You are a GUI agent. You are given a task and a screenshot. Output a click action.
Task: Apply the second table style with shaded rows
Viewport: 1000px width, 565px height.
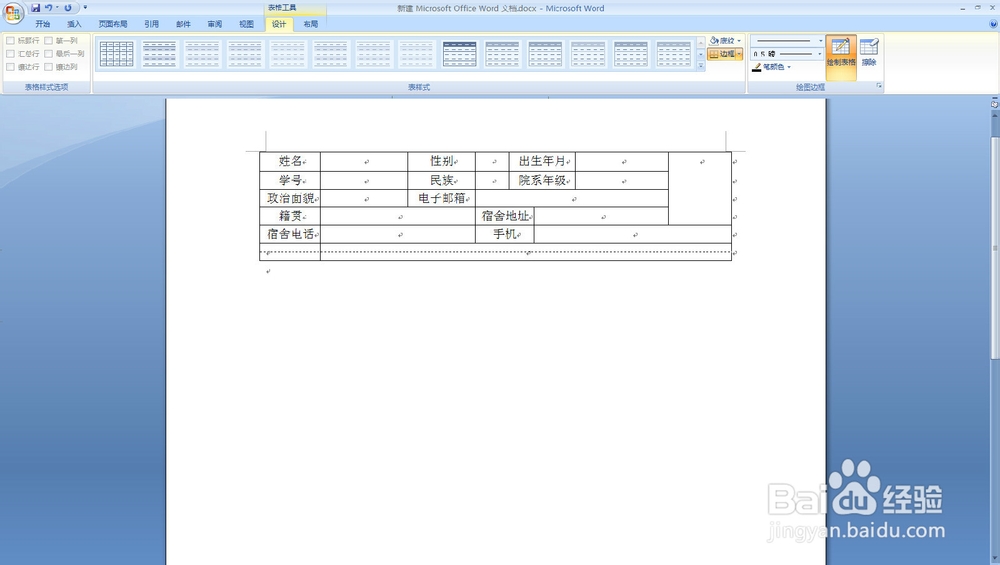tap(159, 54)
